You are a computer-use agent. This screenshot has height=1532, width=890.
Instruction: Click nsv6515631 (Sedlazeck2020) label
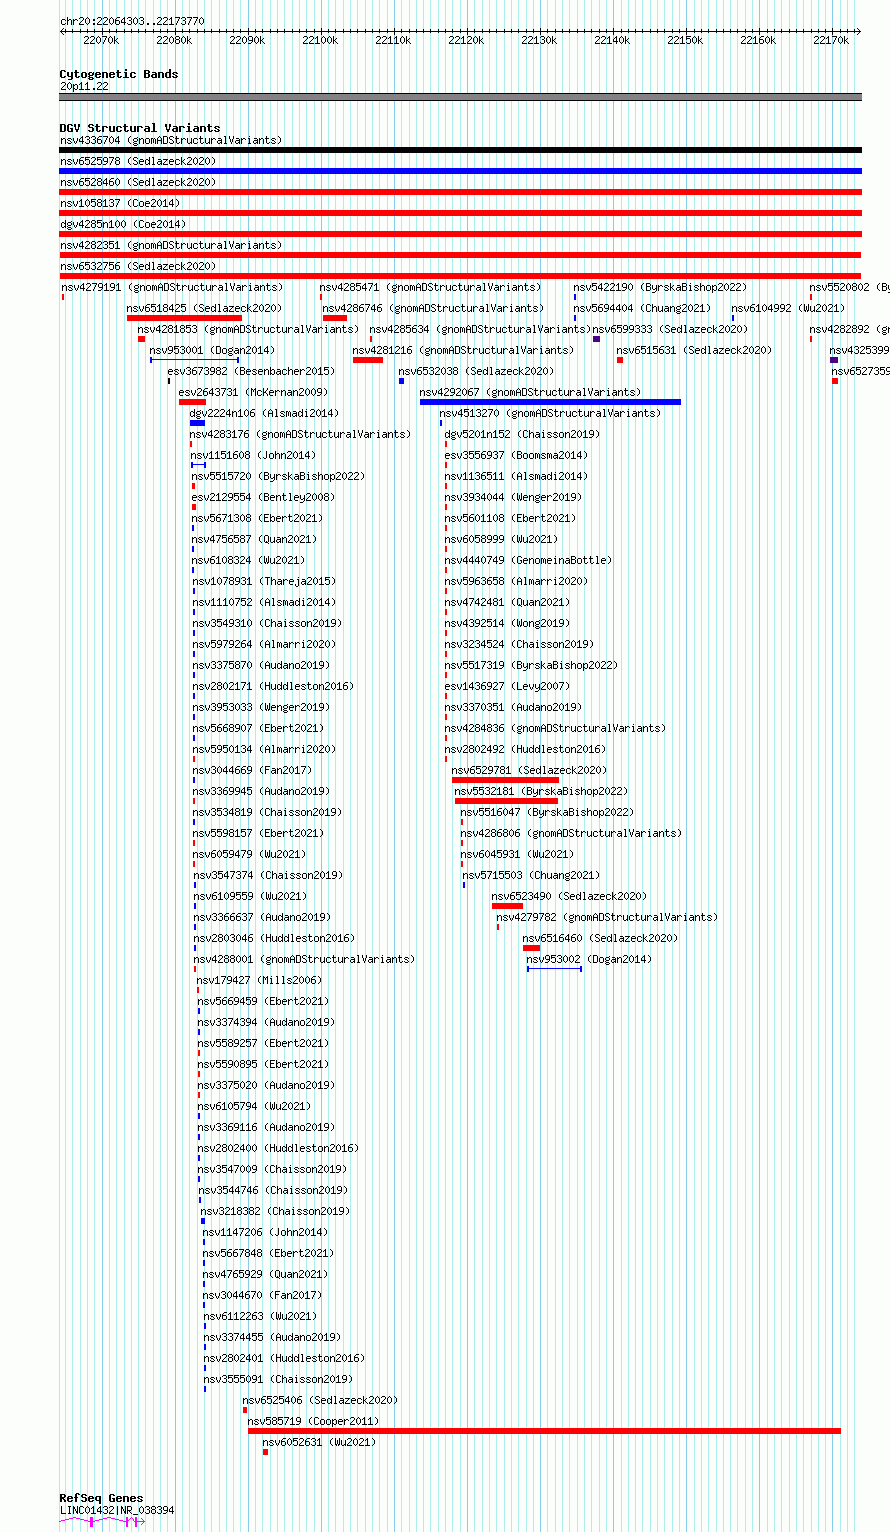point(694,350)
